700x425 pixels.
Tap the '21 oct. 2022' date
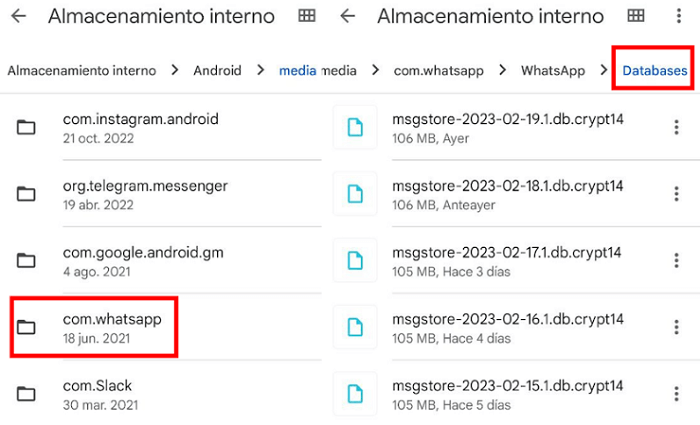point(98,138)
